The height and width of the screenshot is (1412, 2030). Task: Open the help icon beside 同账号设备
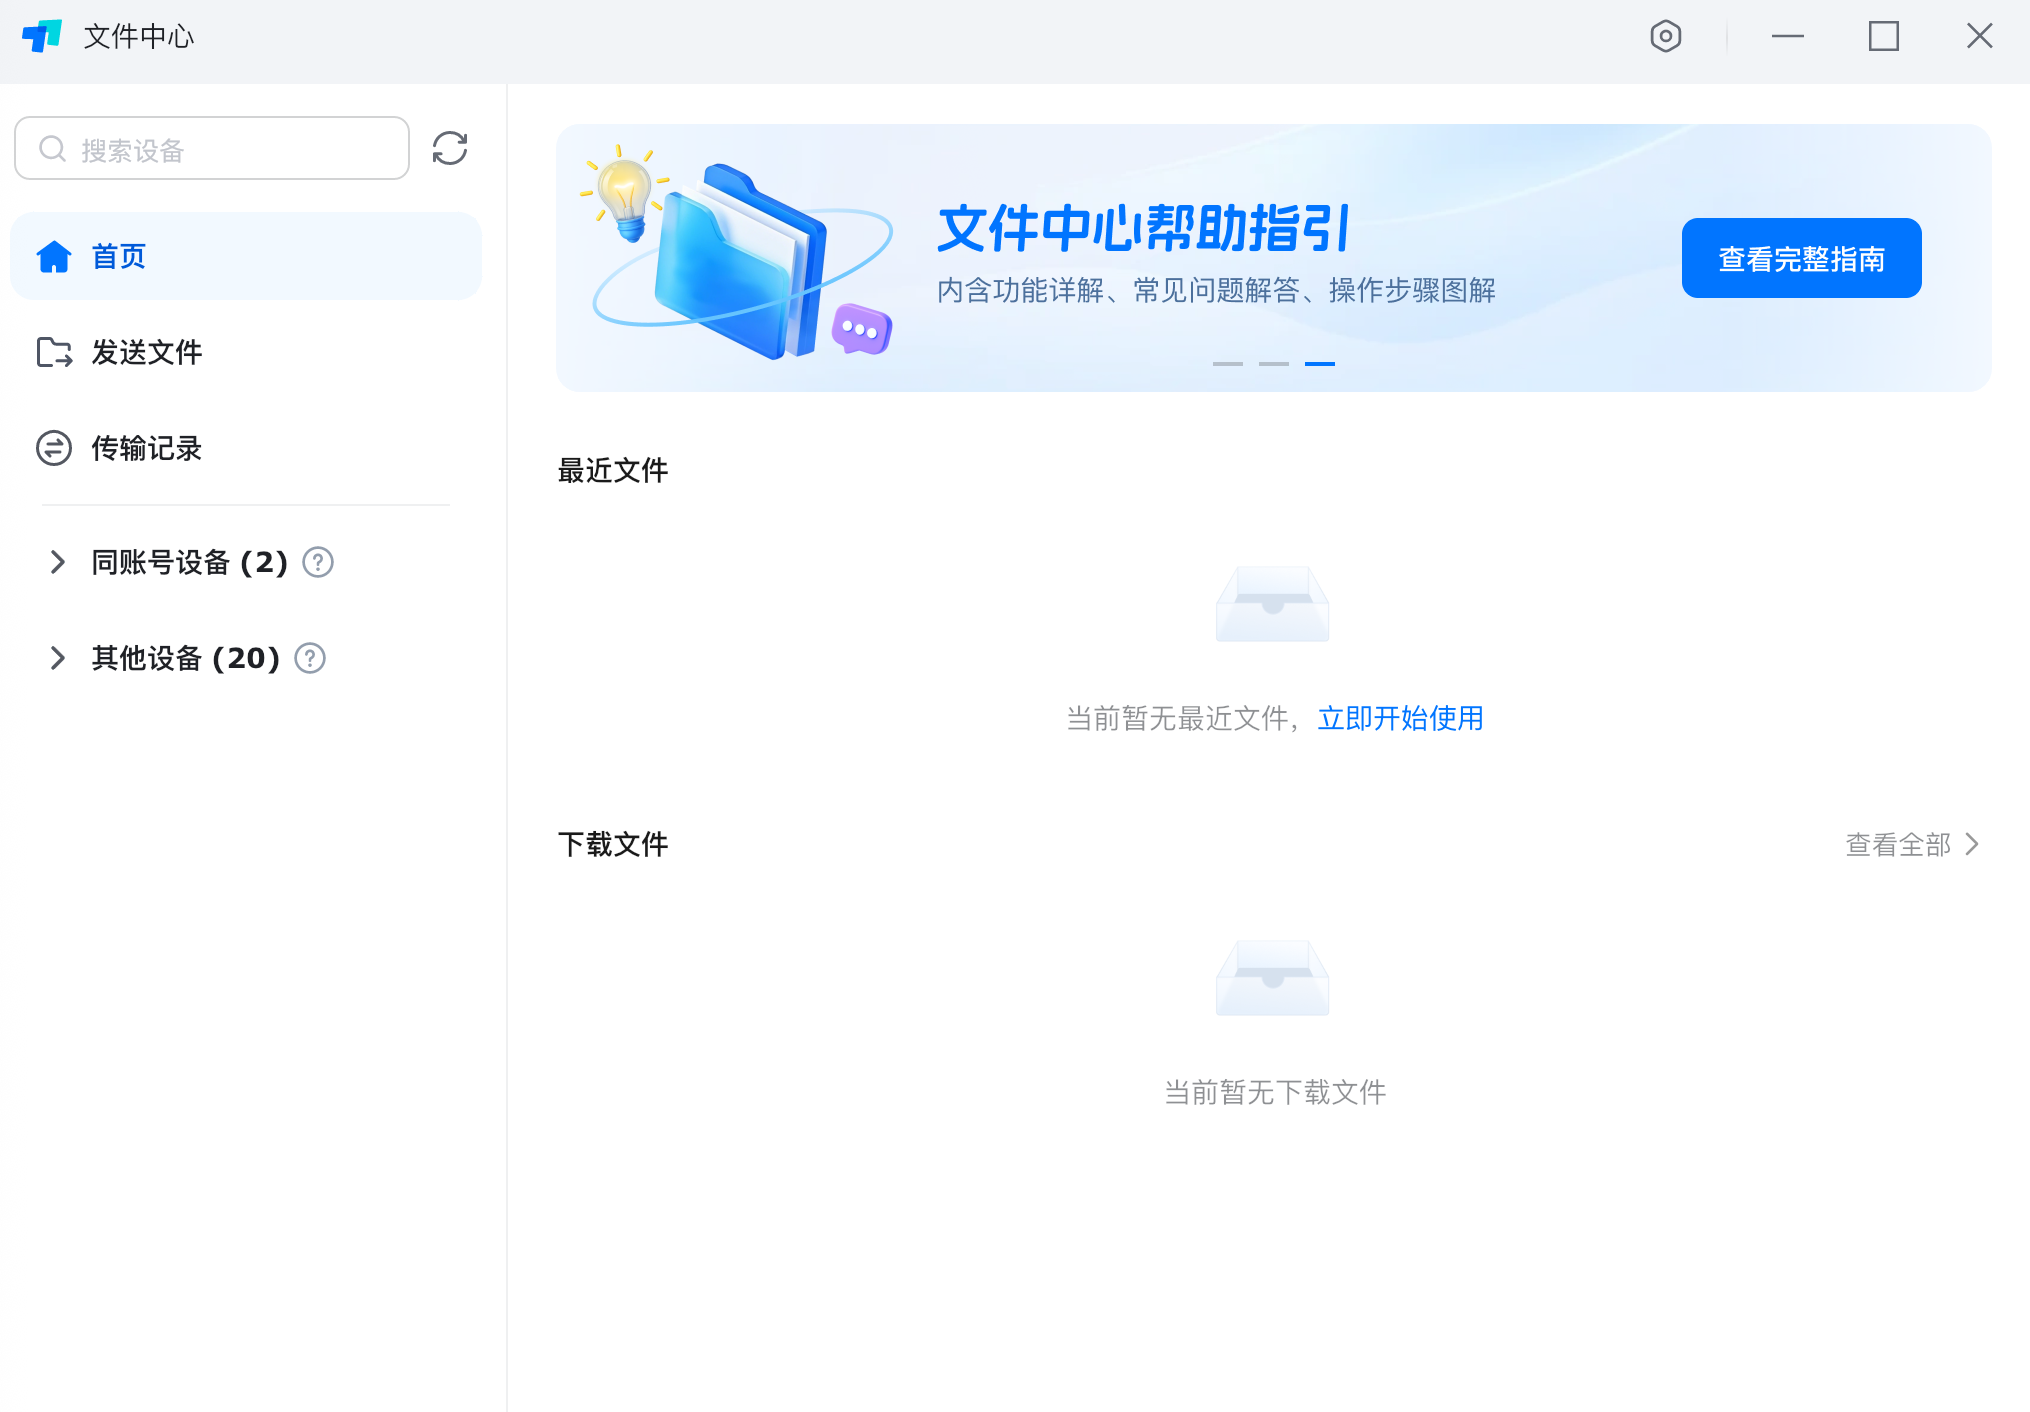click(x=317, y=562)
